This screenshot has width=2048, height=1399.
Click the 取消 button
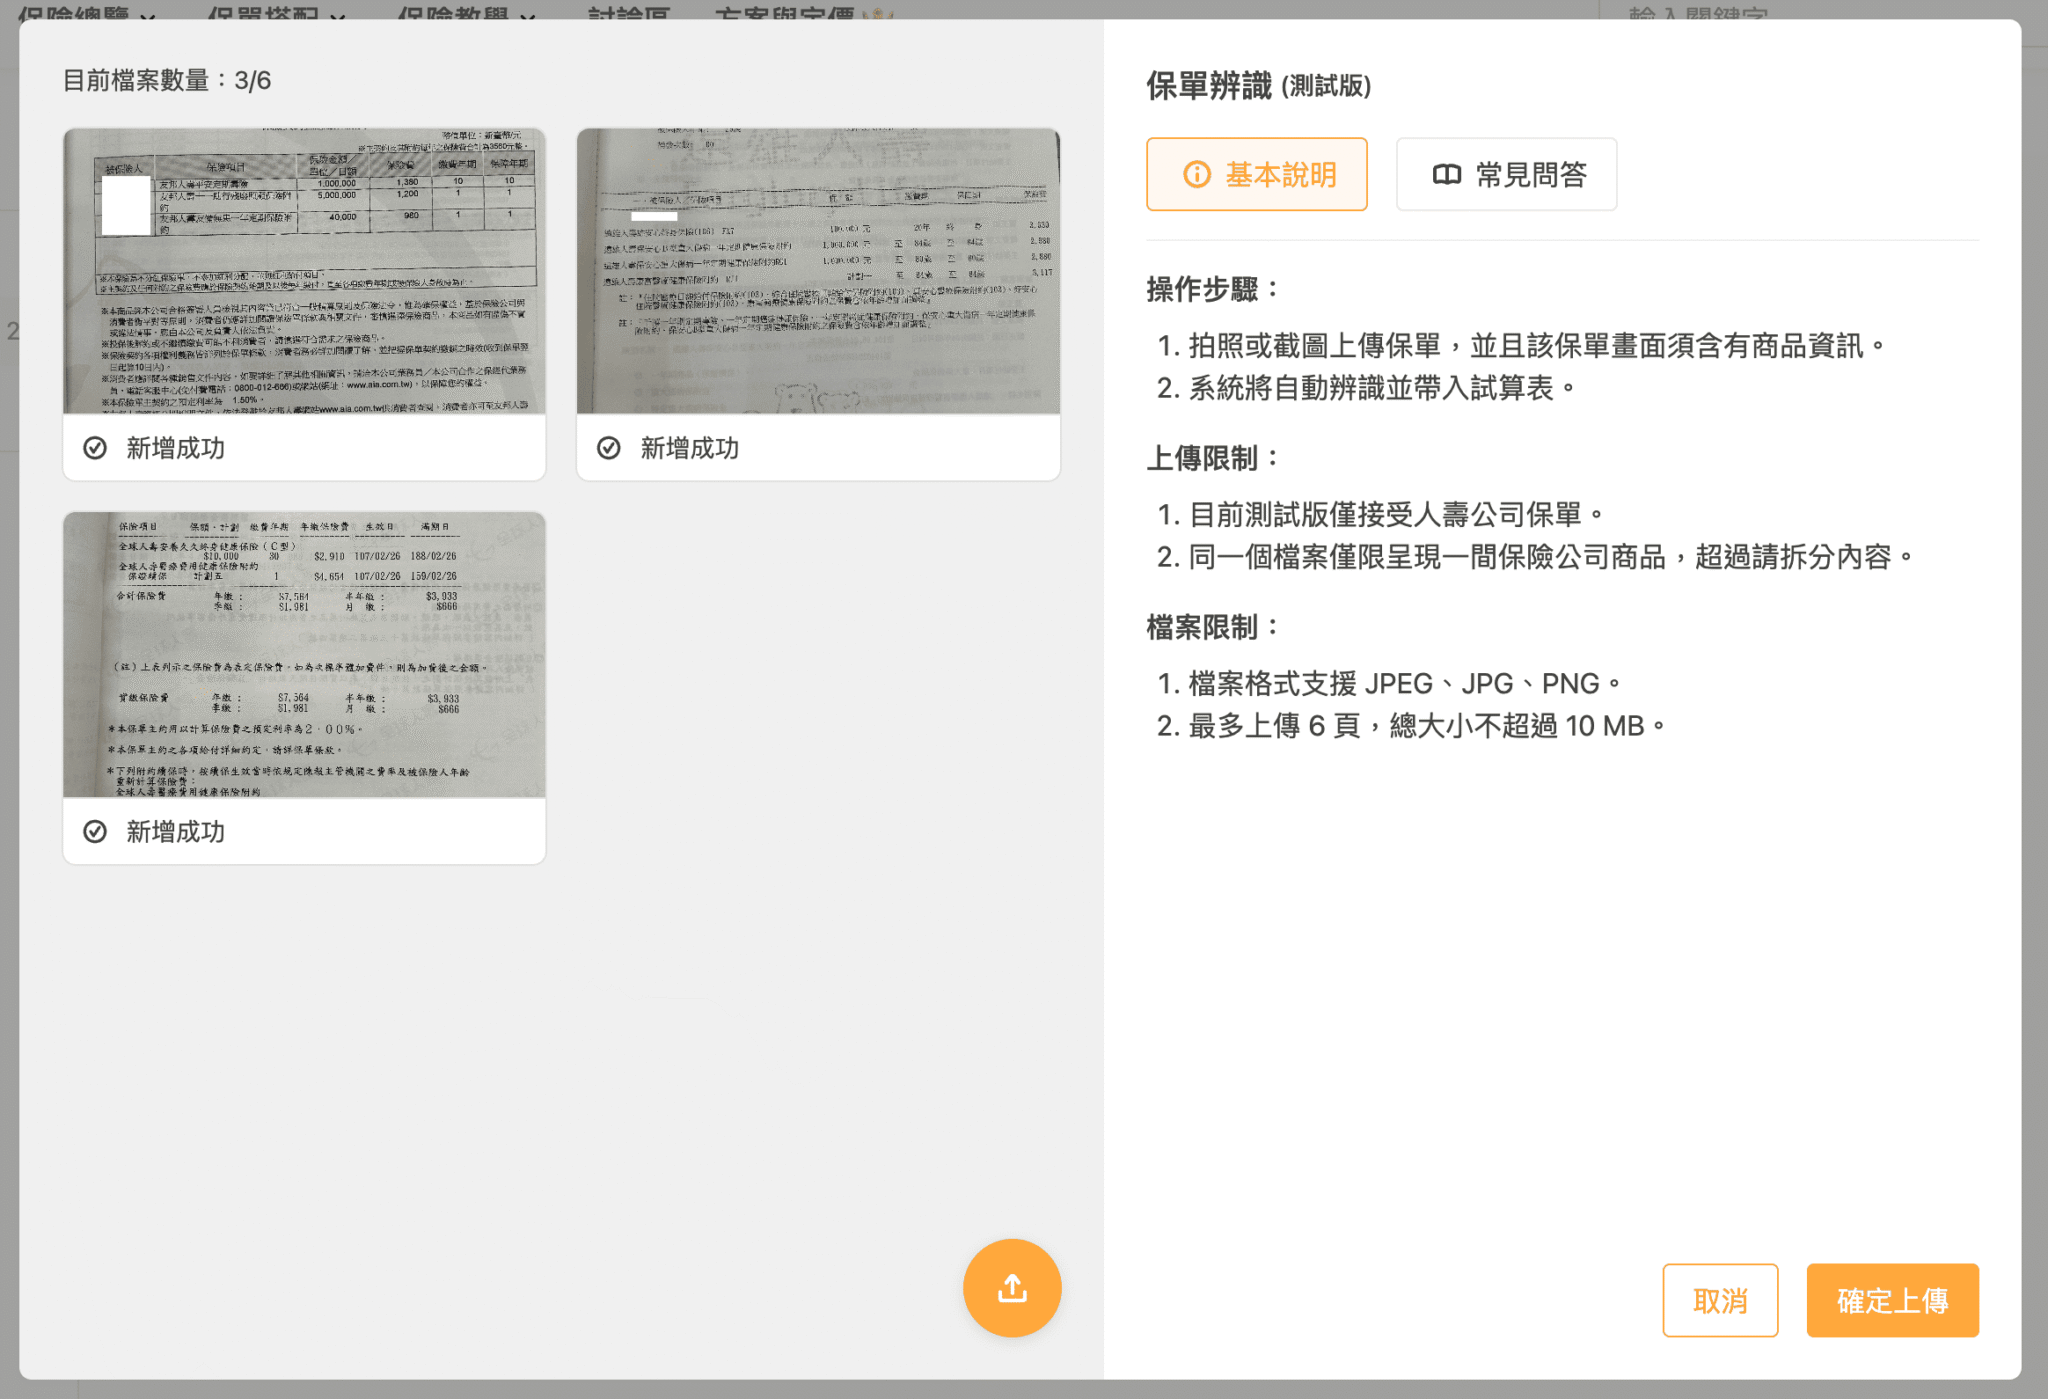[1720, 1300]
